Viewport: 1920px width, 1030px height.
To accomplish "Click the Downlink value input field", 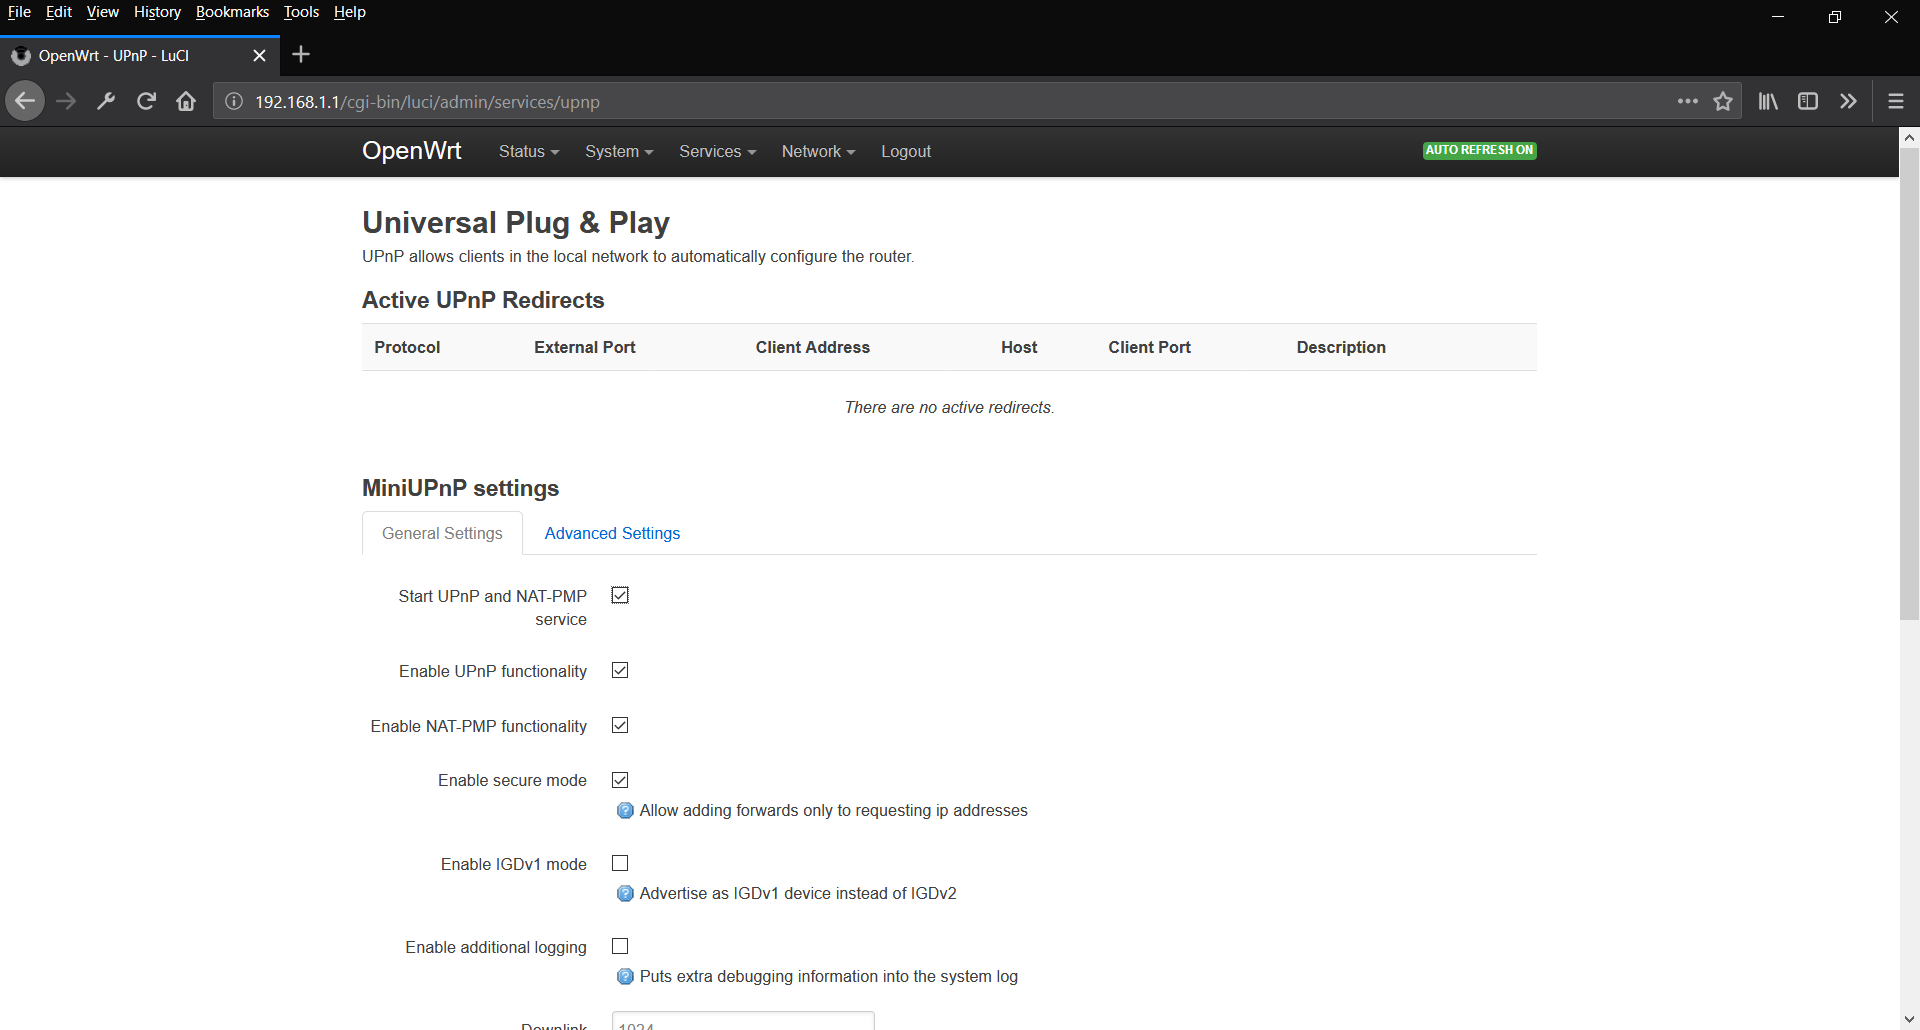I will (x=743, y=1024).
